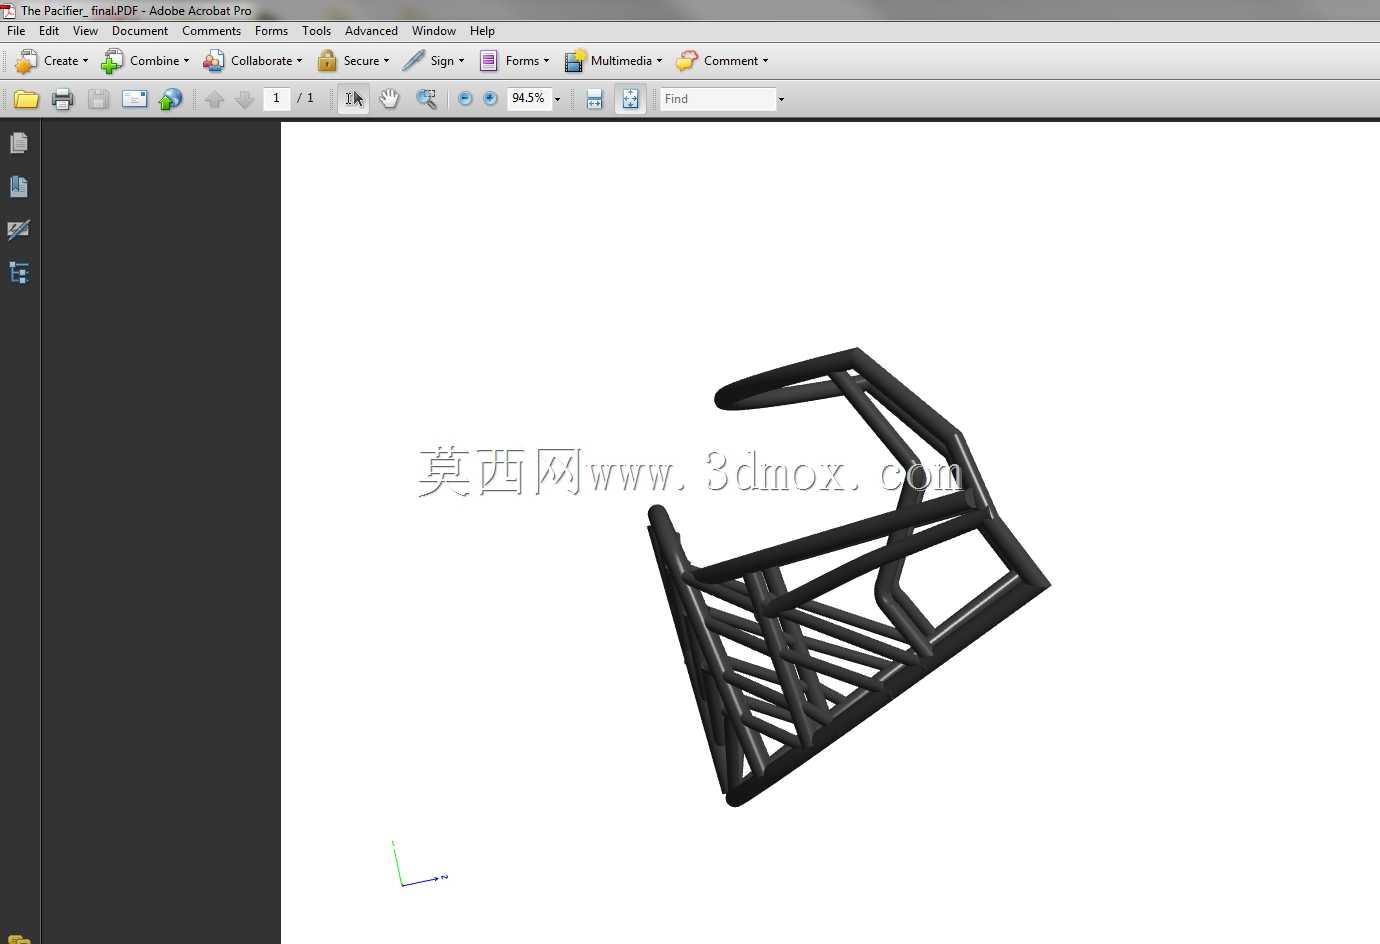Click the Collaborate people icon

(x=213, y=61)
